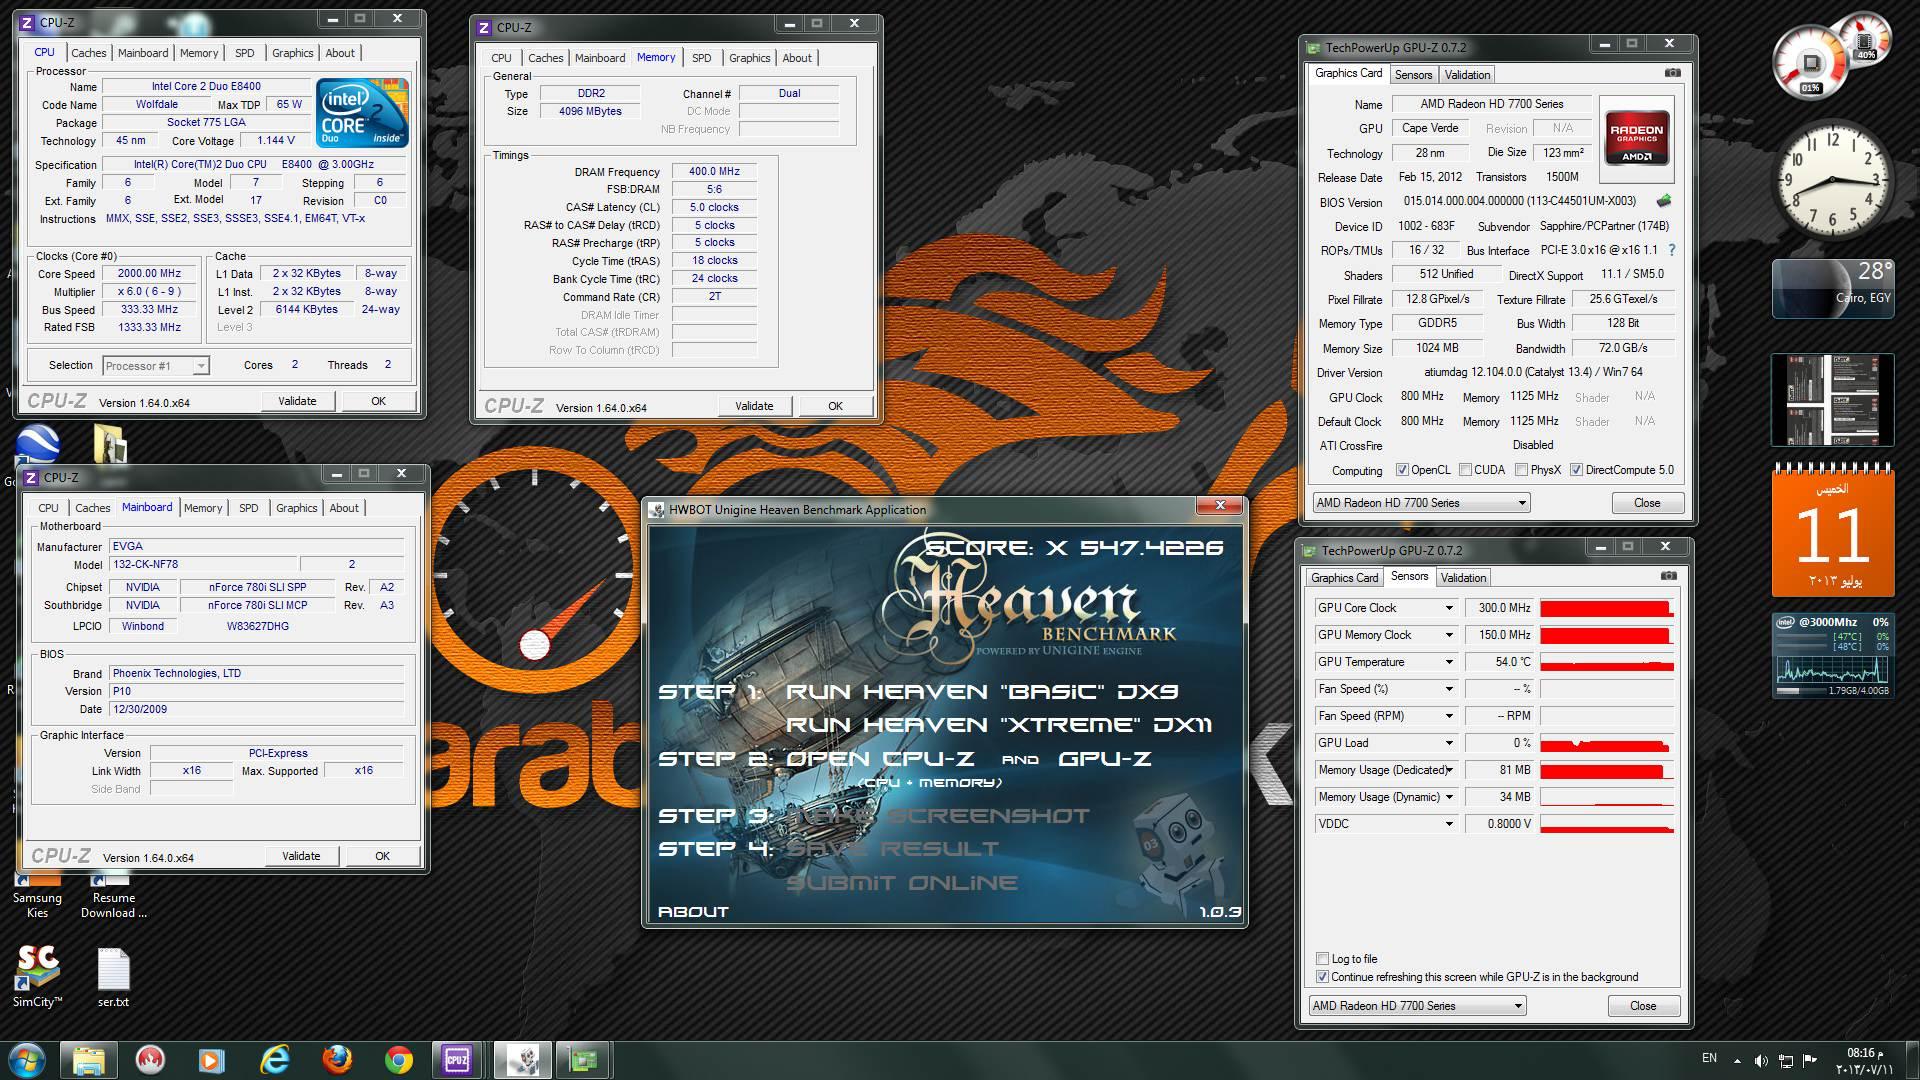This screenshot has width=1920, height=1080.
Task: Switch to Sensors tab in the top GPU-Z window
Action: point(1413,75)
